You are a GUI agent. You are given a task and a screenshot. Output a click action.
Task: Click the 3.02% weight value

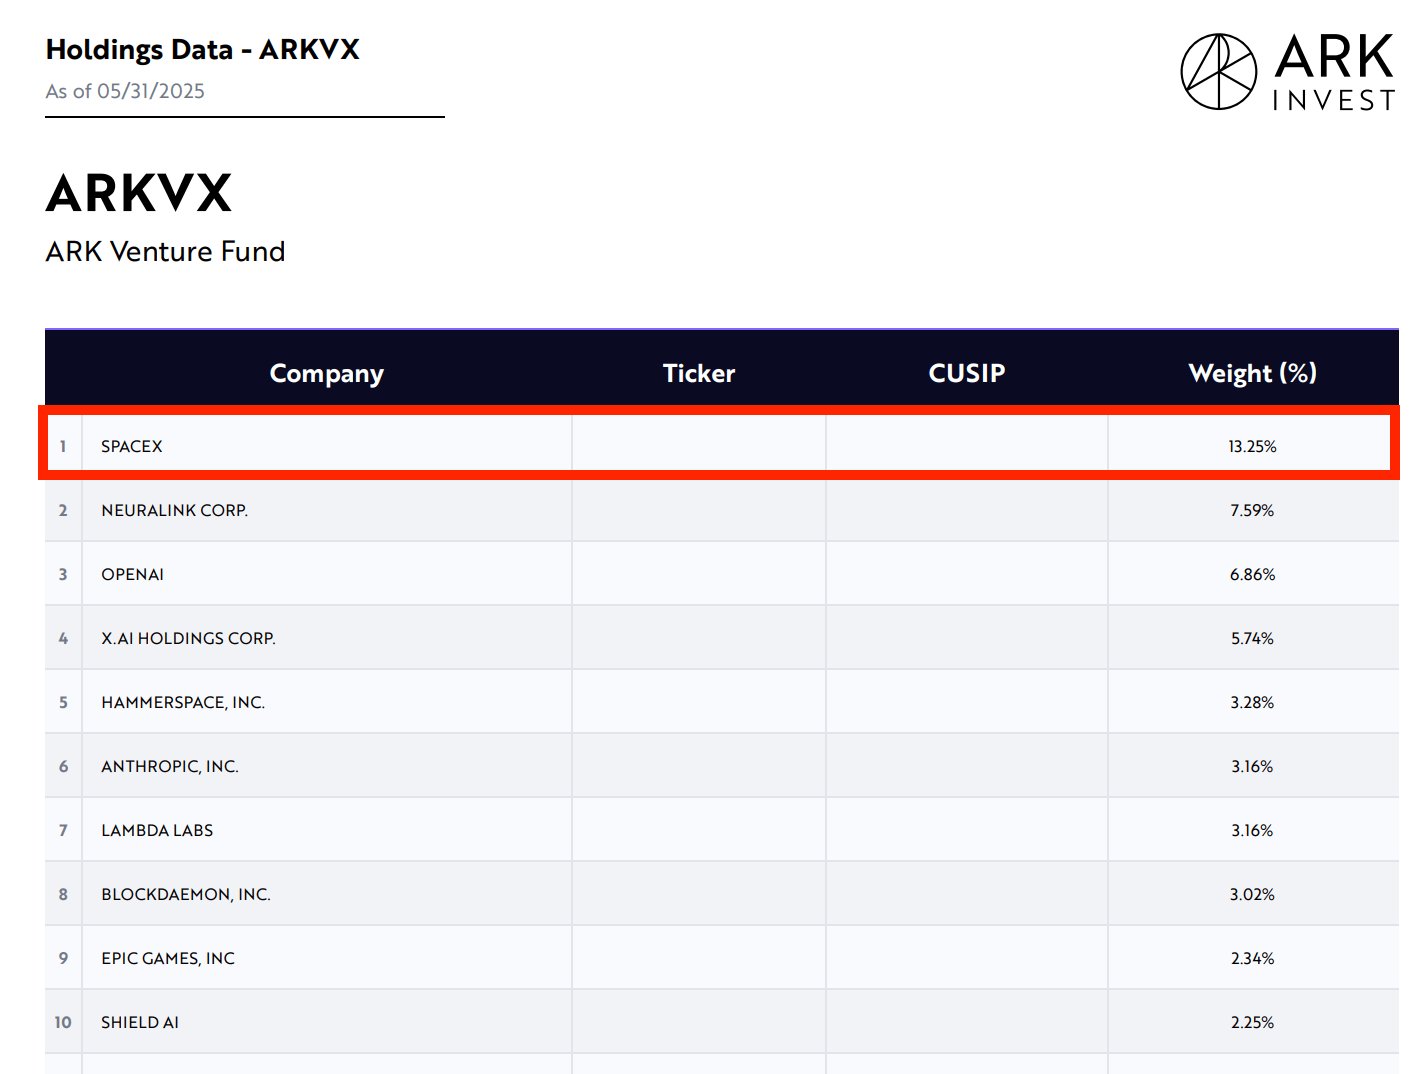(1253, 894)
